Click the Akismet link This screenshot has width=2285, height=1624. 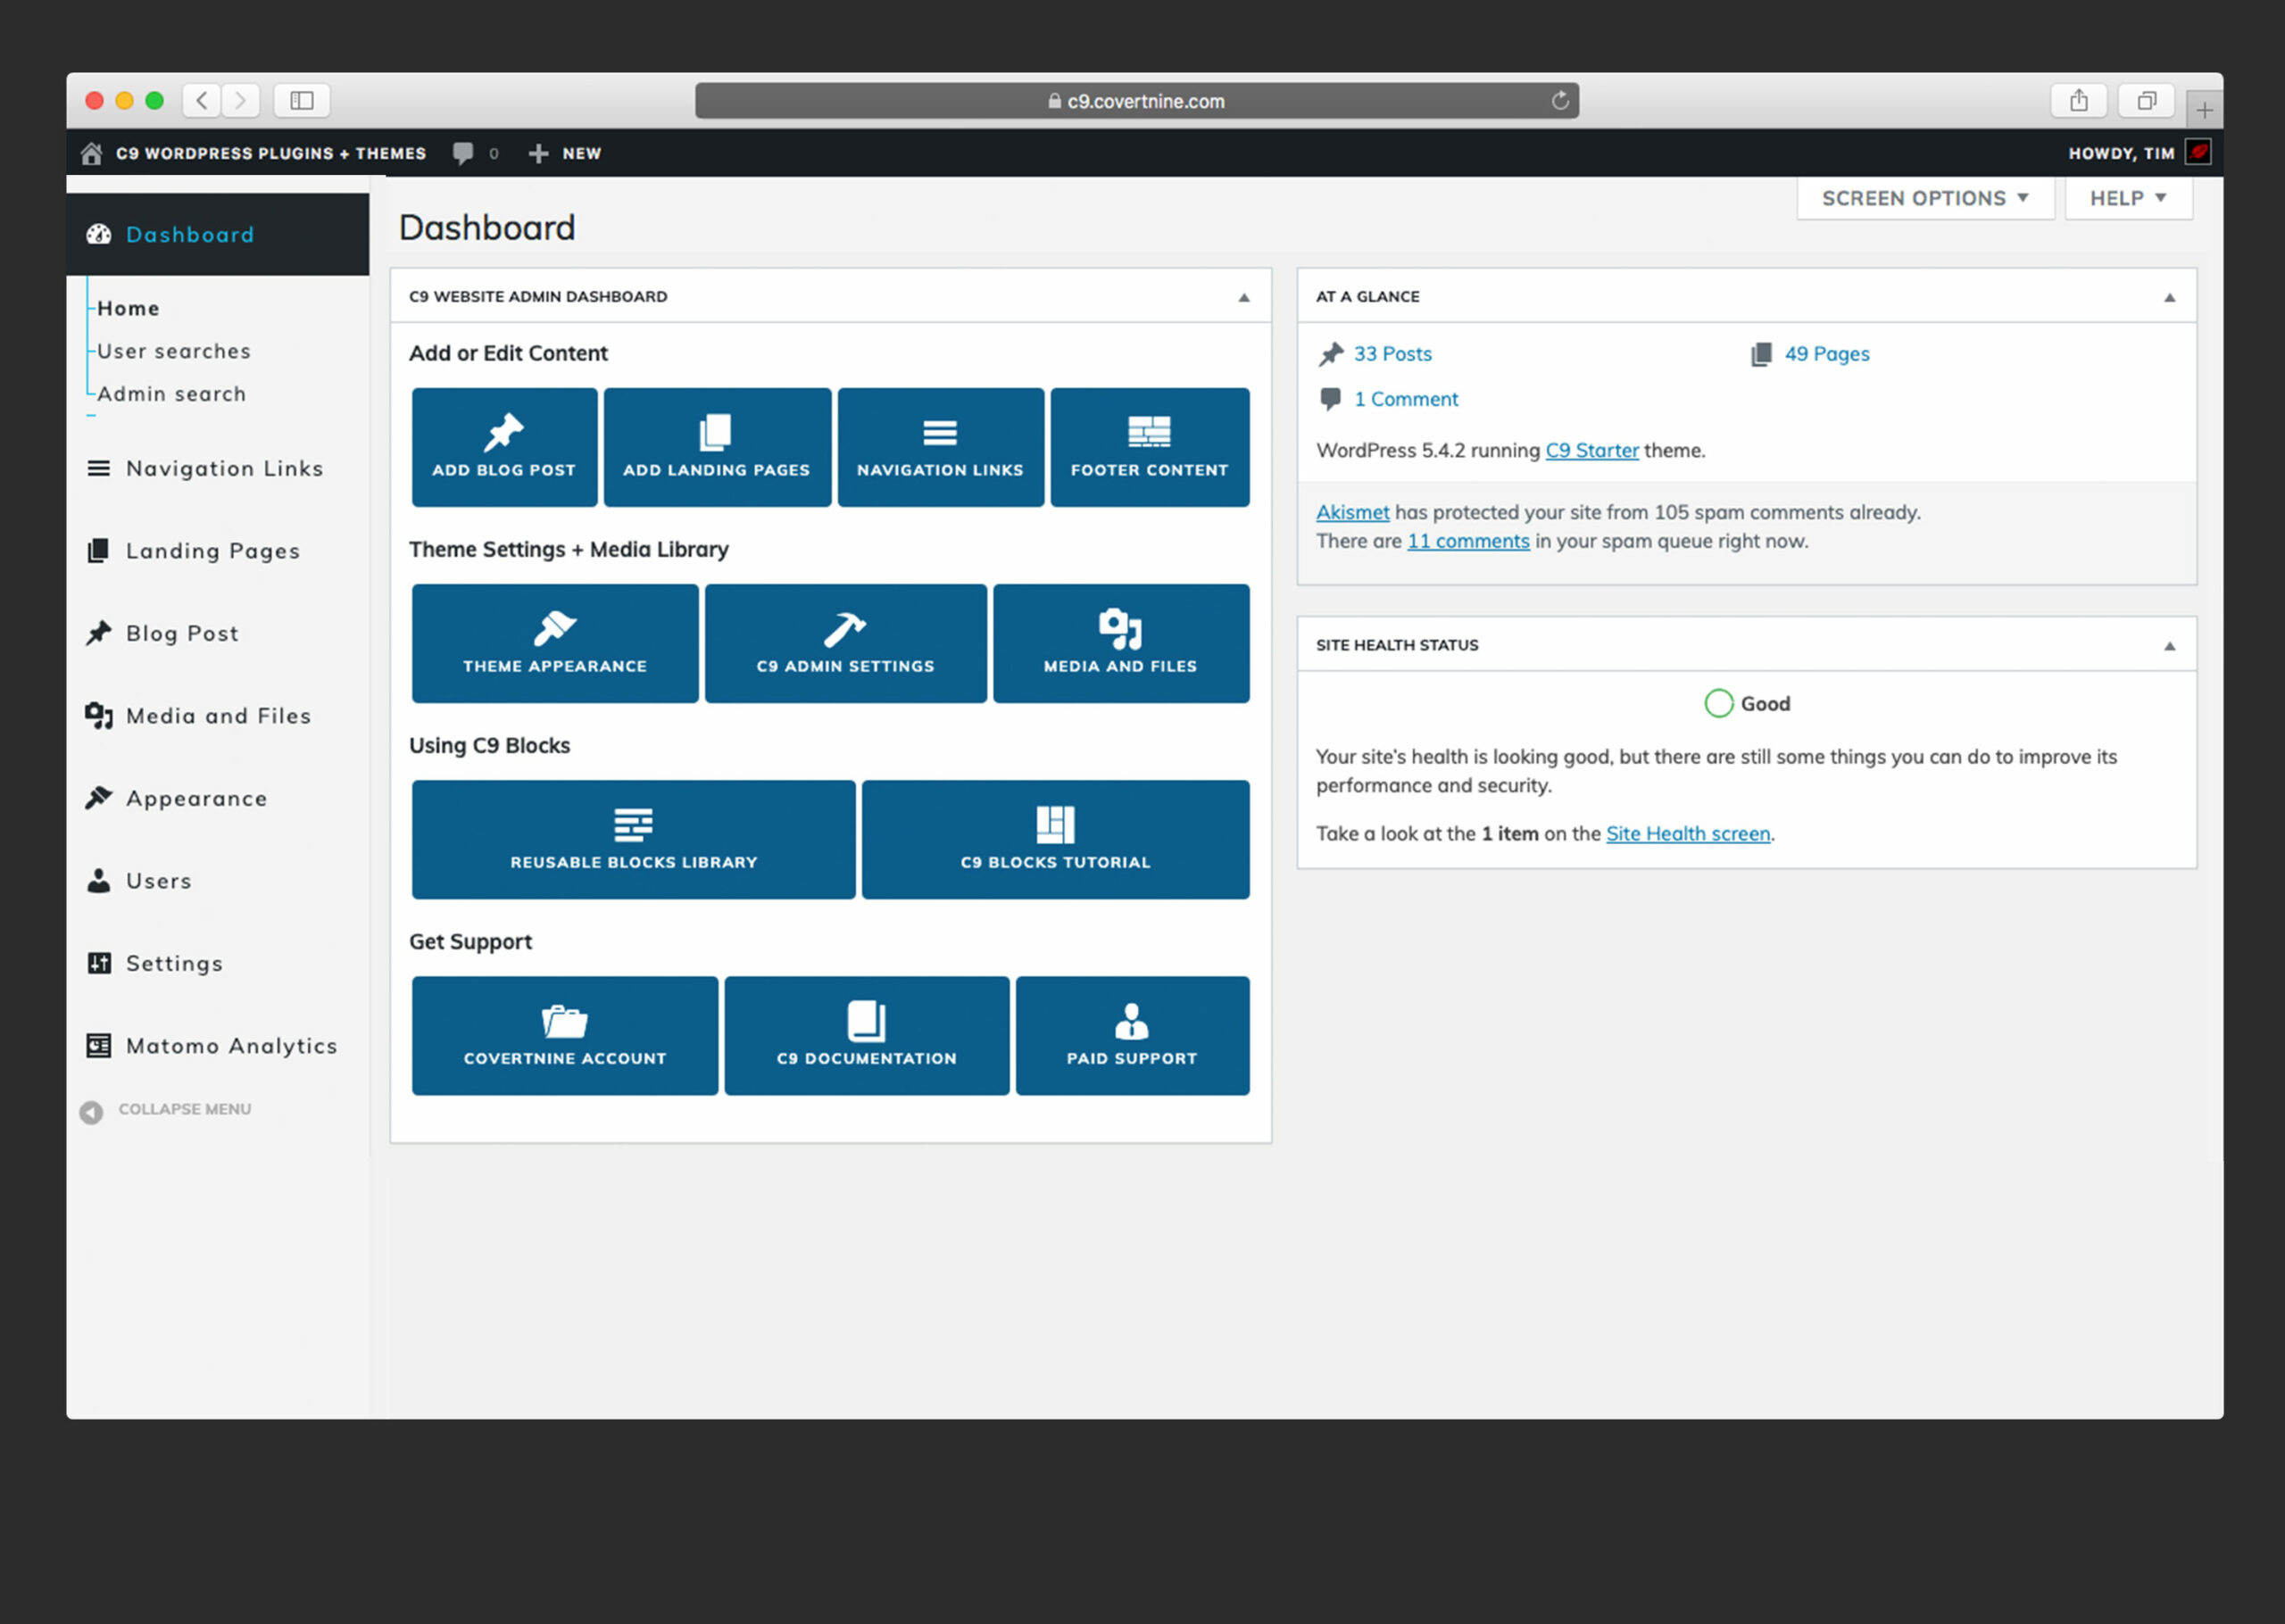coord(1352,512)
